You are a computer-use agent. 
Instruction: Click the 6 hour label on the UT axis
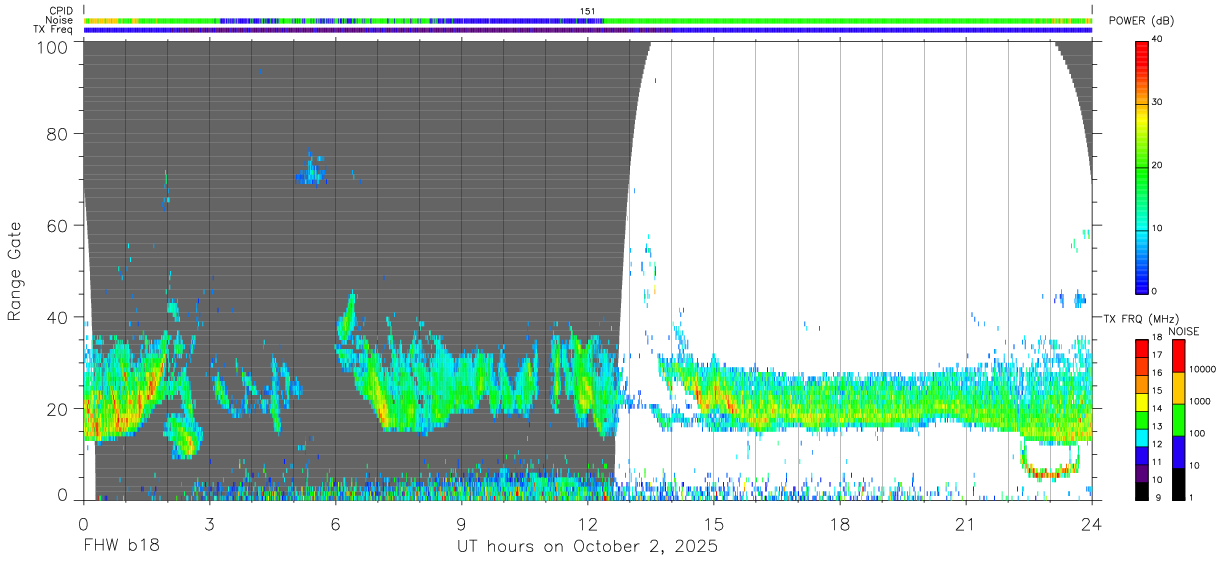coord(335,523)
